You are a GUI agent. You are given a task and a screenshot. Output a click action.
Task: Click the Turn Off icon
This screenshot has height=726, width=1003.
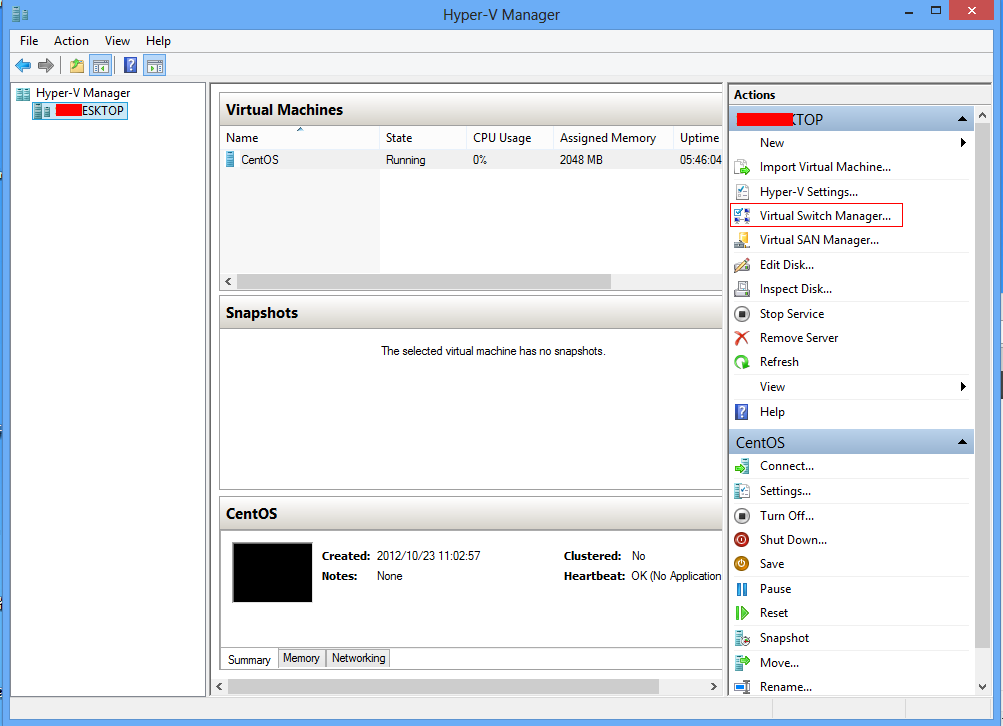click(742, 516)
